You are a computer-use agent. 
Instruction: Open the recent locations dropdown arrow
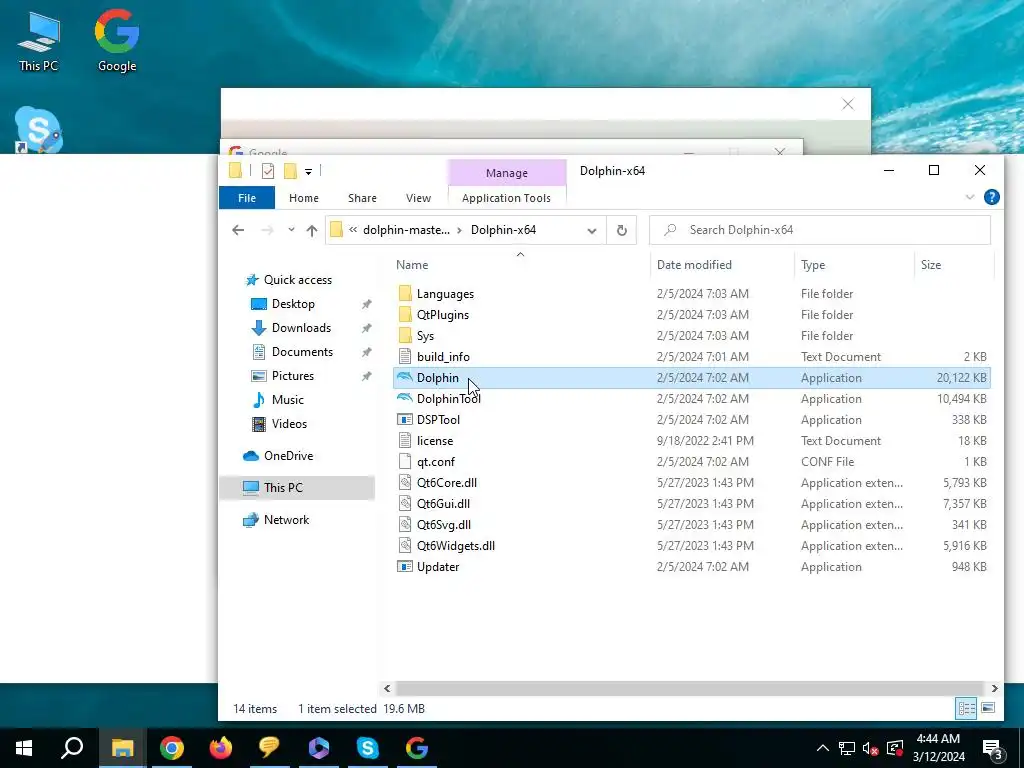(291, 230)
